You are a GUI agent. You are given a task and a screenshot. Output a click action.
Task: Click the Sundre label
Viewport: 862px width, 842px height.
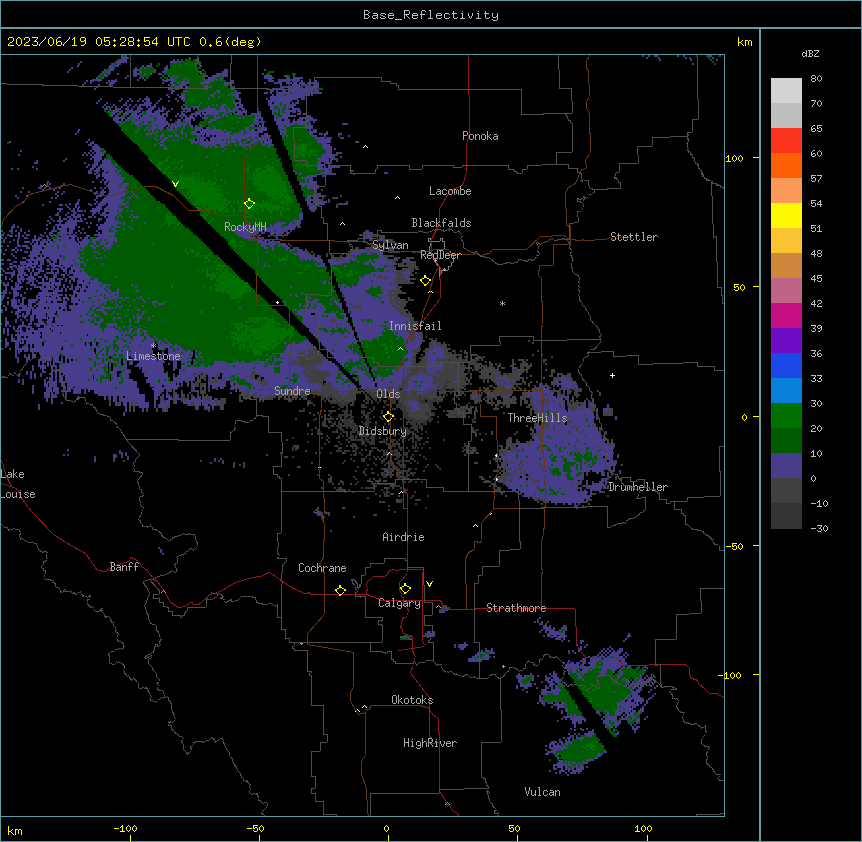tap(292, 391)
